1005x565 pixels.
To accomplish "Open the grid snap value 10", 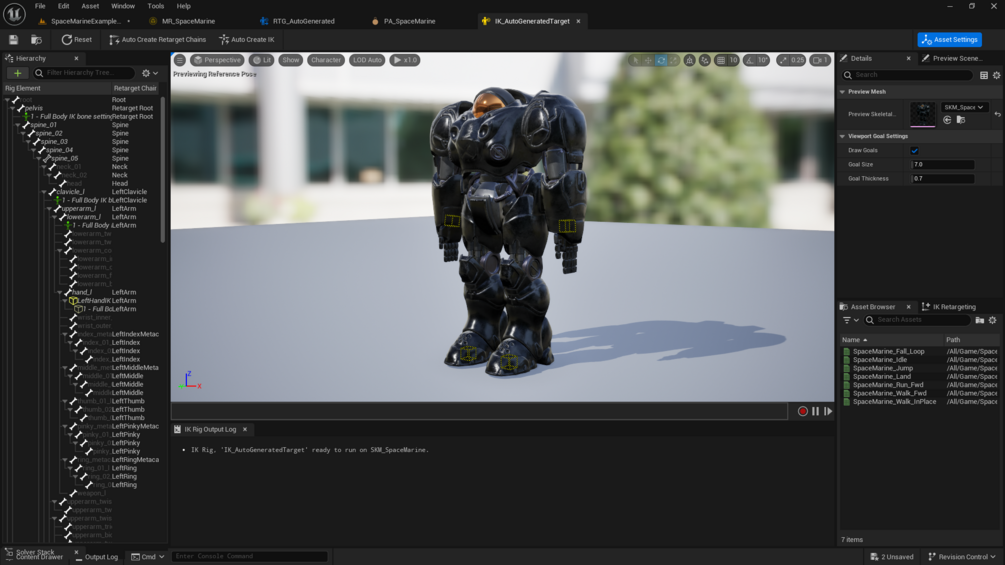I will click(x=733, y=60).
